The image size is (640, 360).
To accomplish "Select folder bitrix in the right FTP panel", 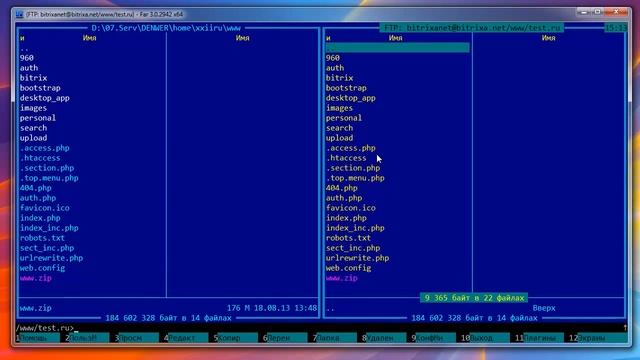I will 340,78.
